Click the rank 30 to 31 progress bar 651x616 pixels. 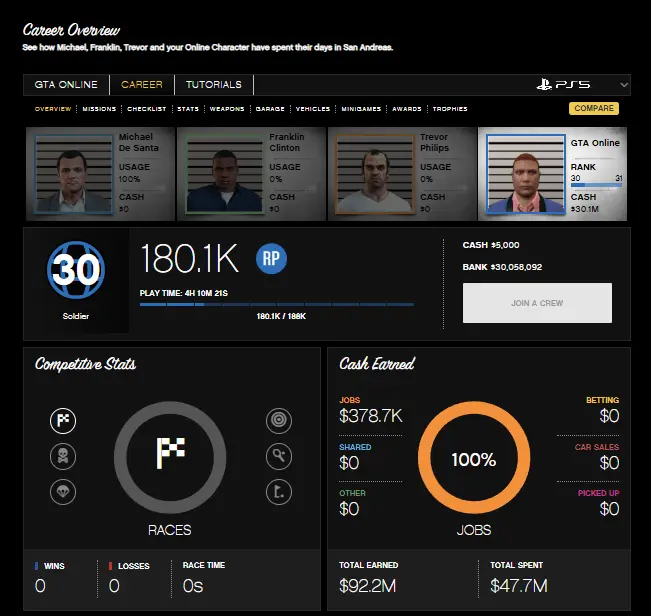pyautogui.click(x=597, y=185)
